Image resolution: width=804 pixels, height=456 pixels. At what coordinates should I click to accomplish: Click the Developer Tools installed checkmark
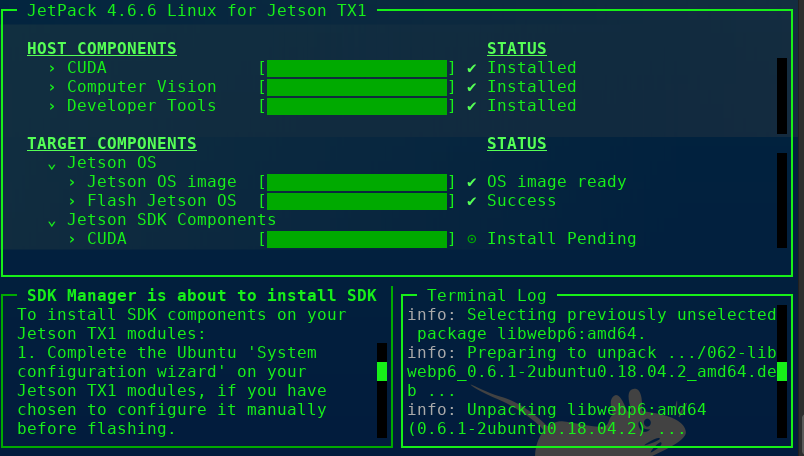pyautogui.click(x=471, y=106)
